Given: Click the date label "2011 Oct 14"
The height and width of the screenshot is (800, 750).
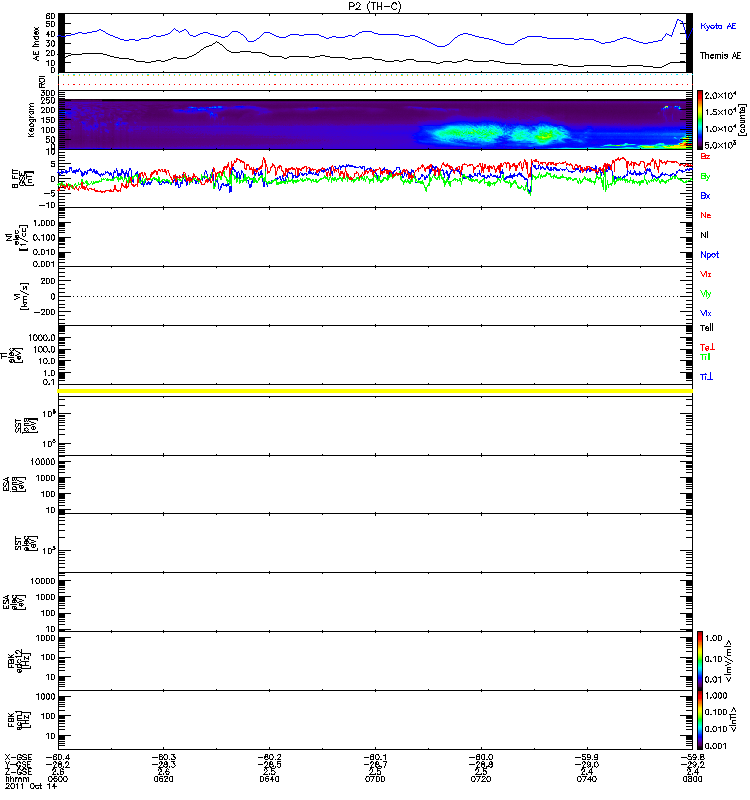Looking at the screenshot, I should (x=30, y=786).
